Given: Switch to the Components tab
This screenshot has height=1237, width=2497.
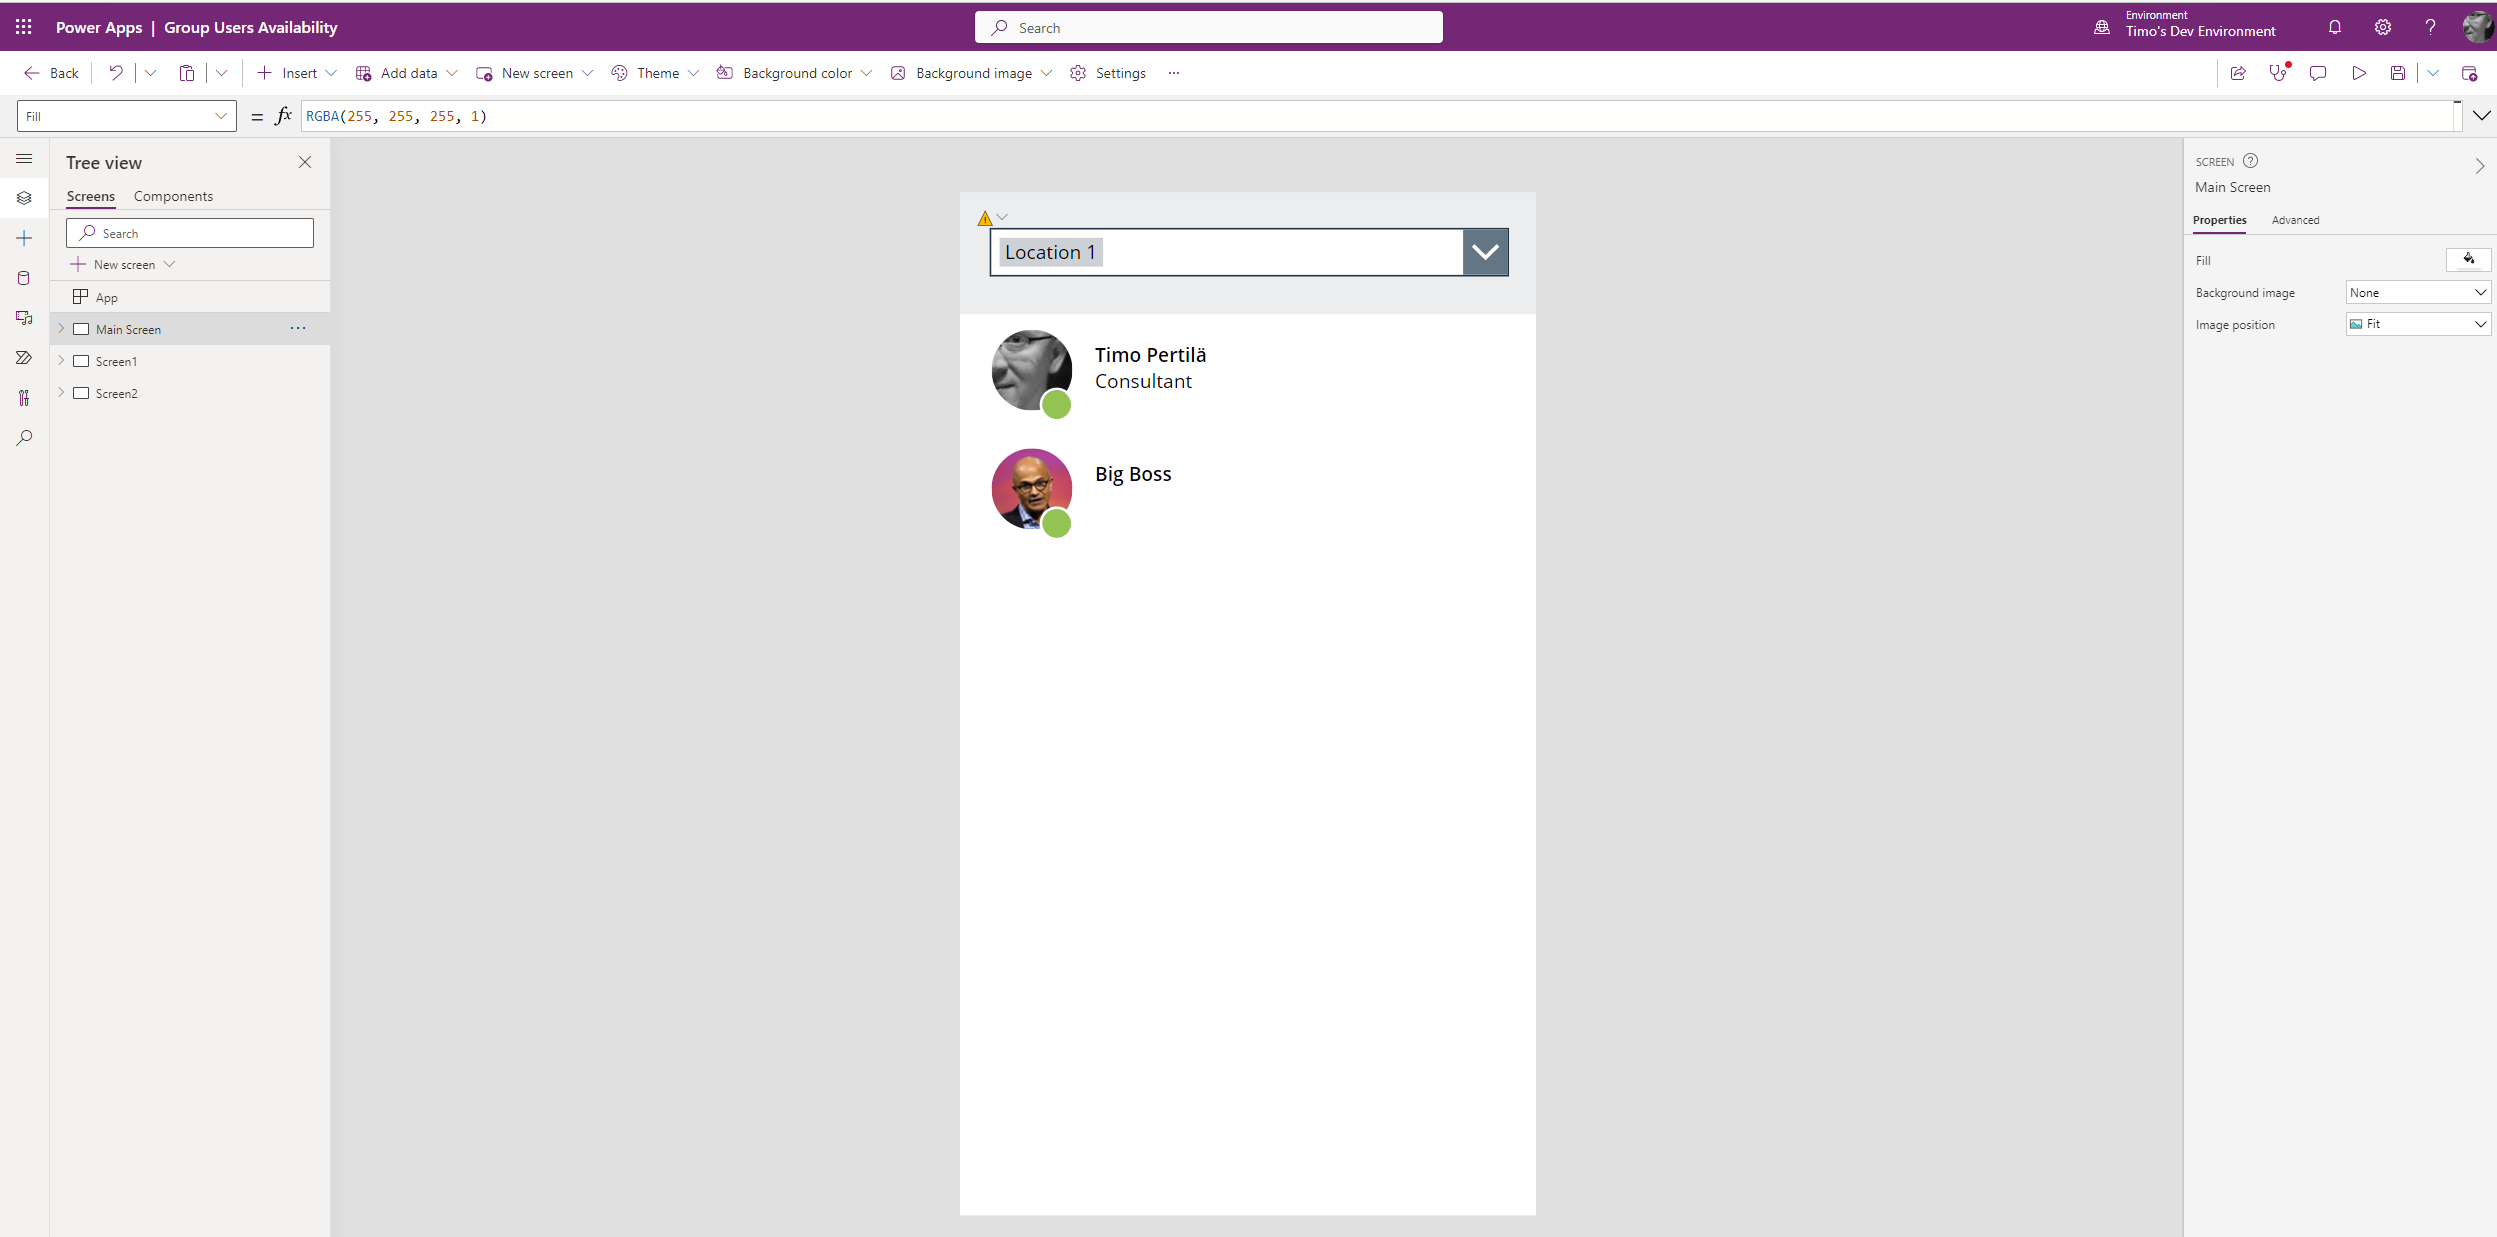Looking at the screenshot, I should (x=173, y=196).
